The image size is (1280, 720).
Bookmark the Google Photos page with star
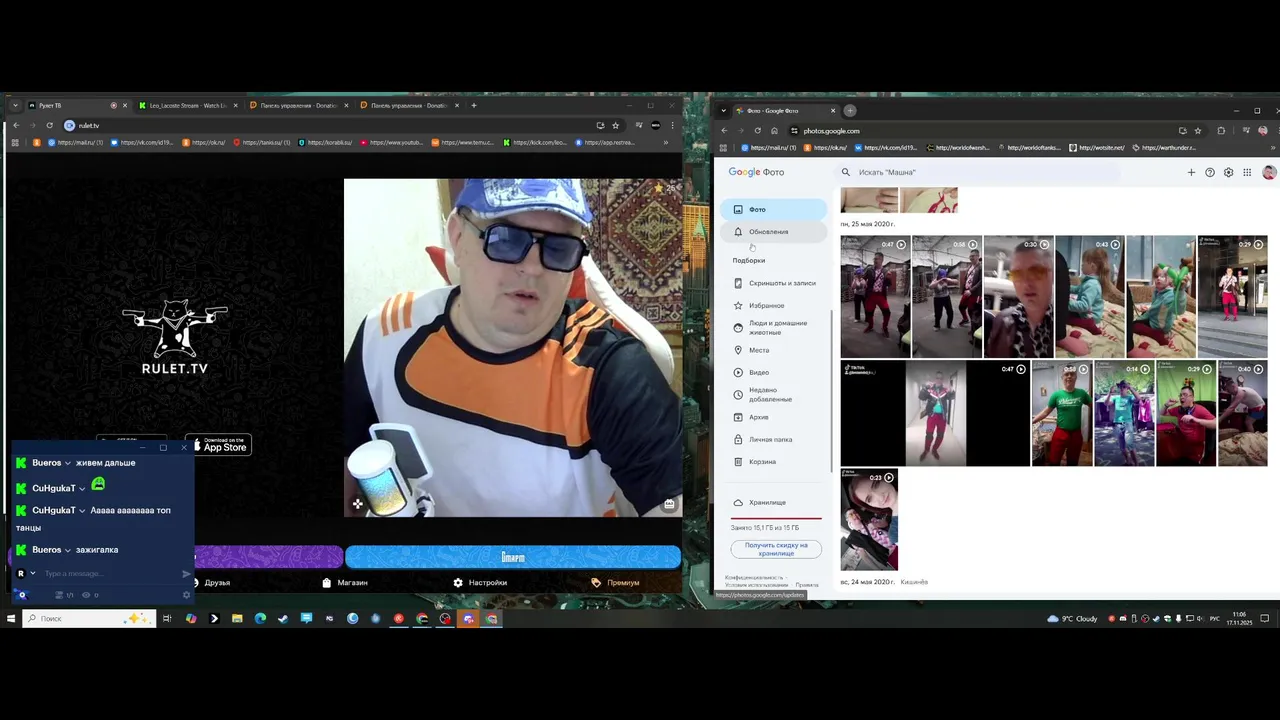(x=1198, y=131)
